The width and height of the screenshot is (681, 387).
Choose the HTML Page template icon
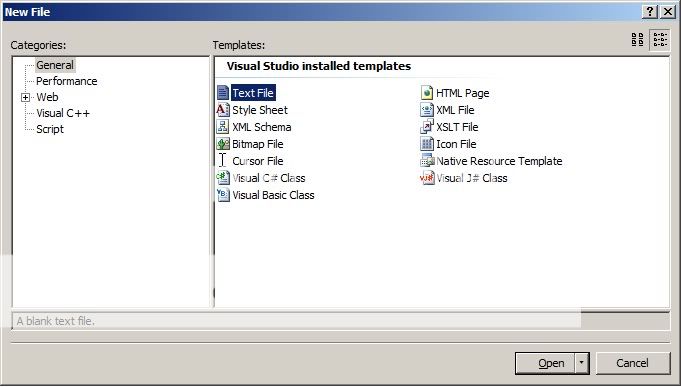click(x=427, y=93)
